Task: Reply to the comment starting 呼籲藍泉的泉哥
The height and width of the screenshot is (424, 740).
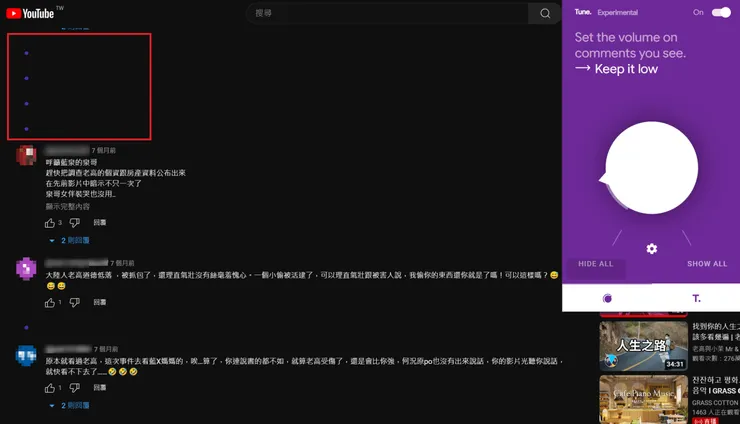Action: pyautogui.click(x=100, y=222)
